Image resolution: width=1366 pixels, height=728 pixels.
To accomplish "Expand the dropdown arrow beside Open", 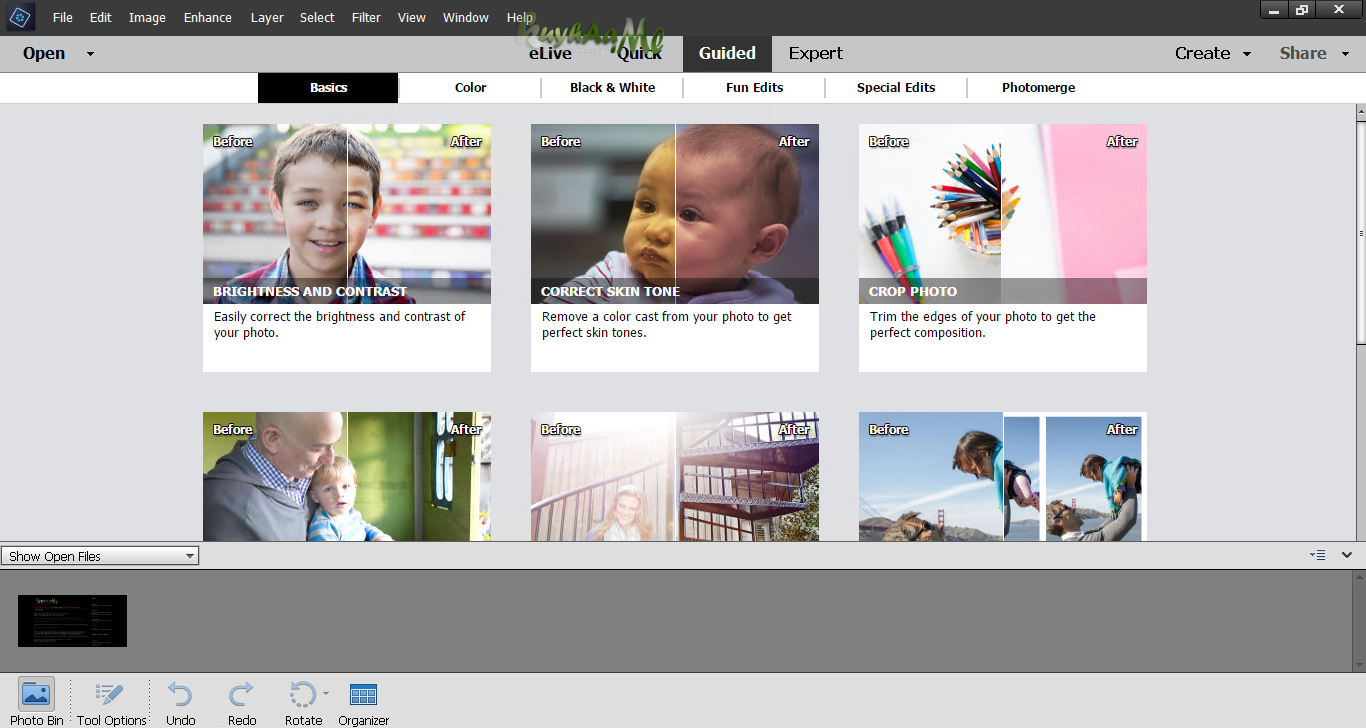I will [90, 54].
